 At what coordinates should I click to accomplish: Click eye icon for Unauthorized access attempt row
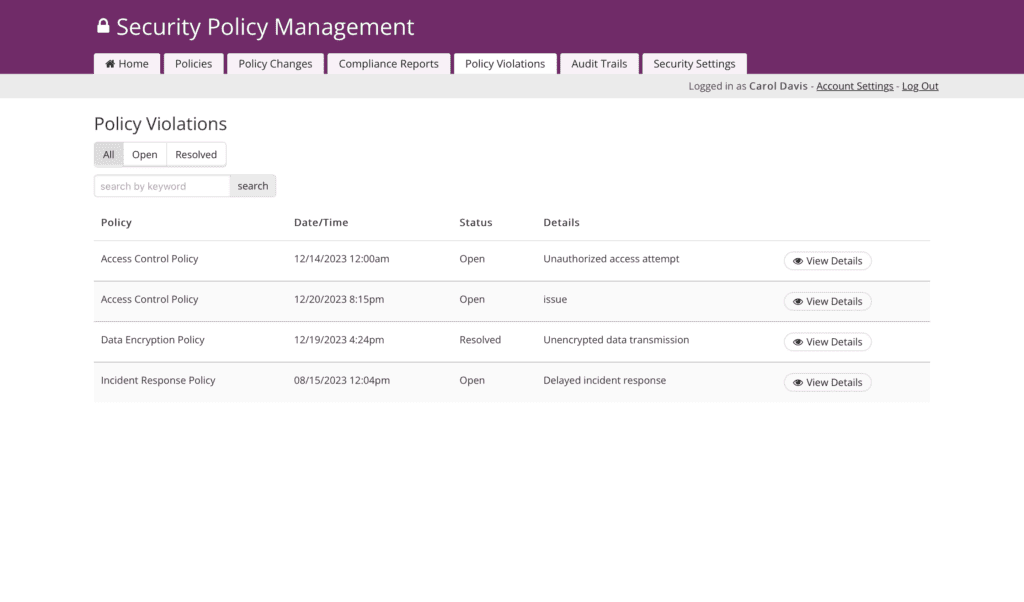[798, 261]
